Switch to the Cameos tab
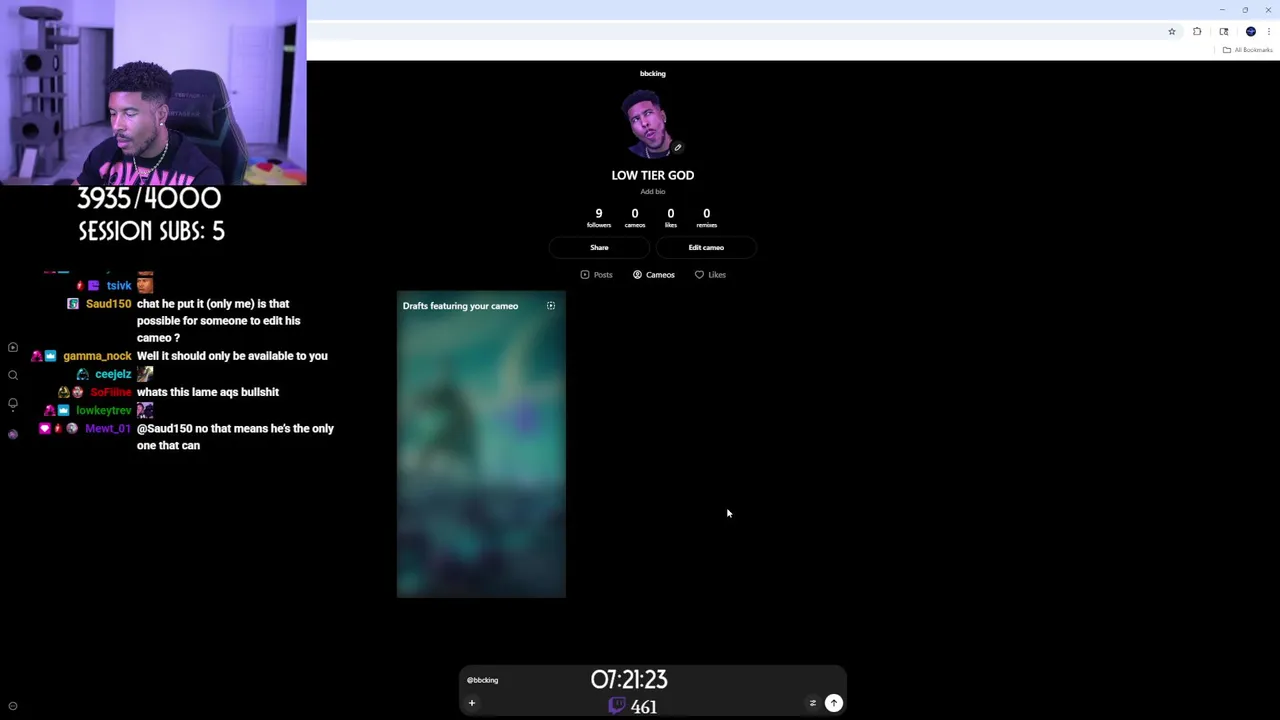The width and height of the screenshot is (1280, 720). coord(654,274)
